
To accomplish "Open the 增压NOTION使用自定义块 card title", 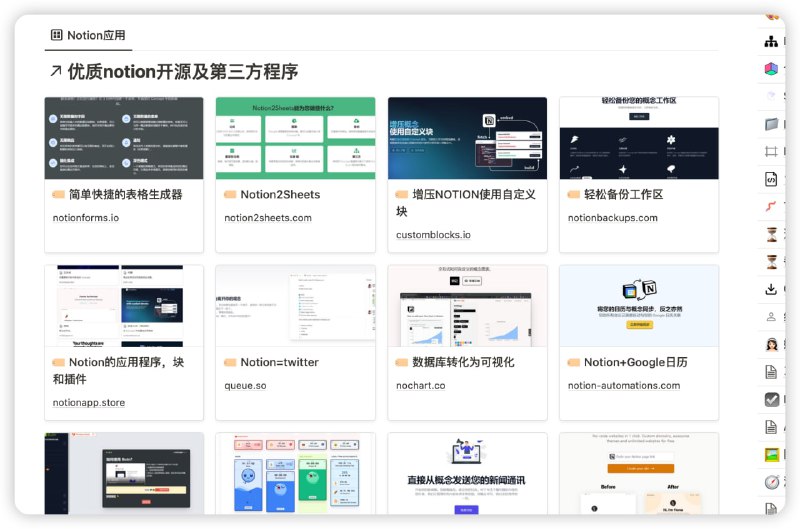I will 466,203.
